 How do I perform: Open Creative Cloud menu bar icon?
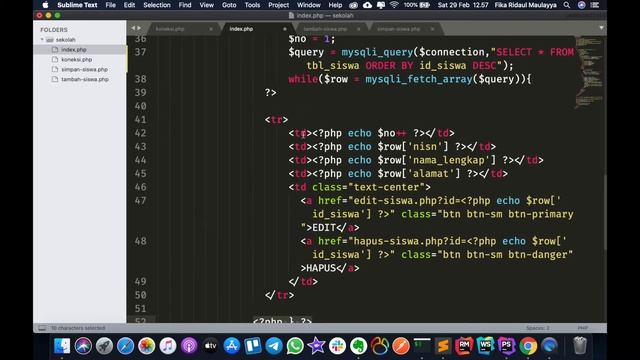point(353,5)
